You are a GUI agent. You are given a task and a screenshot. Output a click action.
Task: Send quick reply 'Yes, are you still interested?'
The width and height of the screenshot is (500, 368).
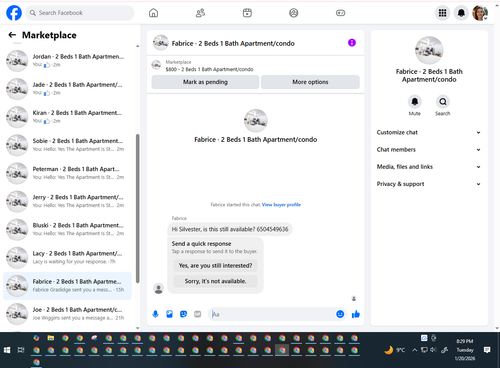[x=215, y=266]
